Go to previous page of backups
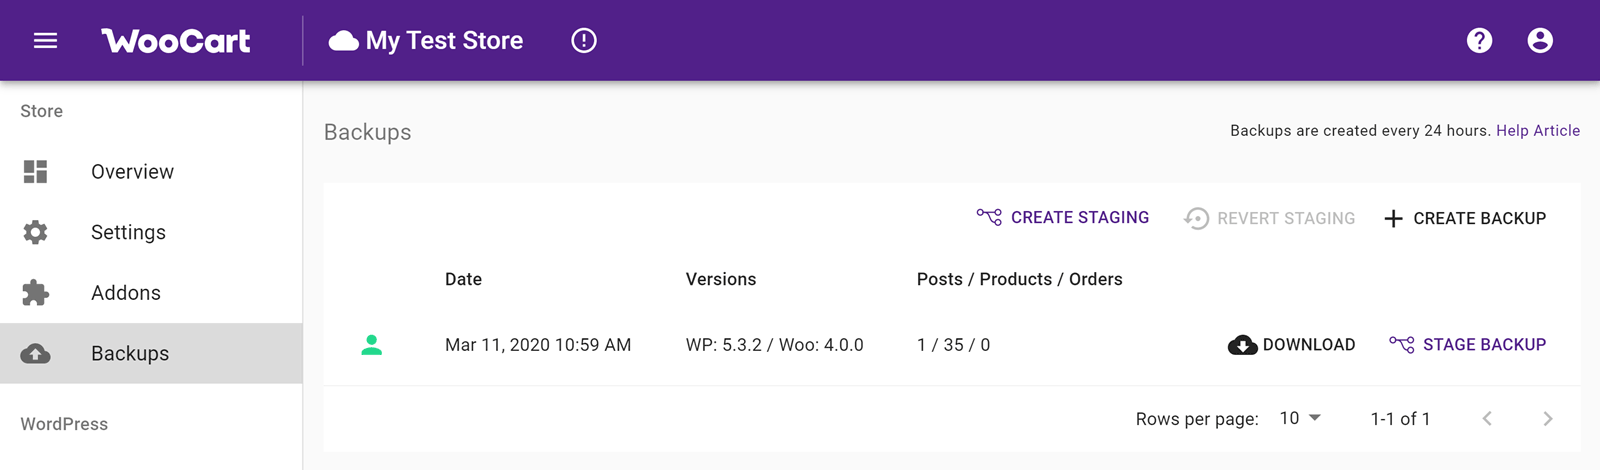Screen dimensions: 1600x470 [1487, 418]
